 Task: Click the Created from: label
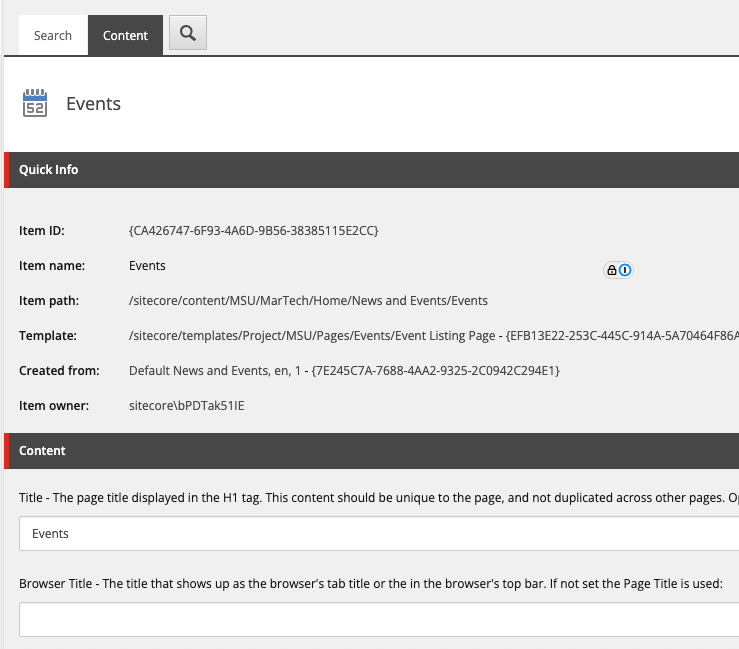pyautogui.click(x=59, y=371)
